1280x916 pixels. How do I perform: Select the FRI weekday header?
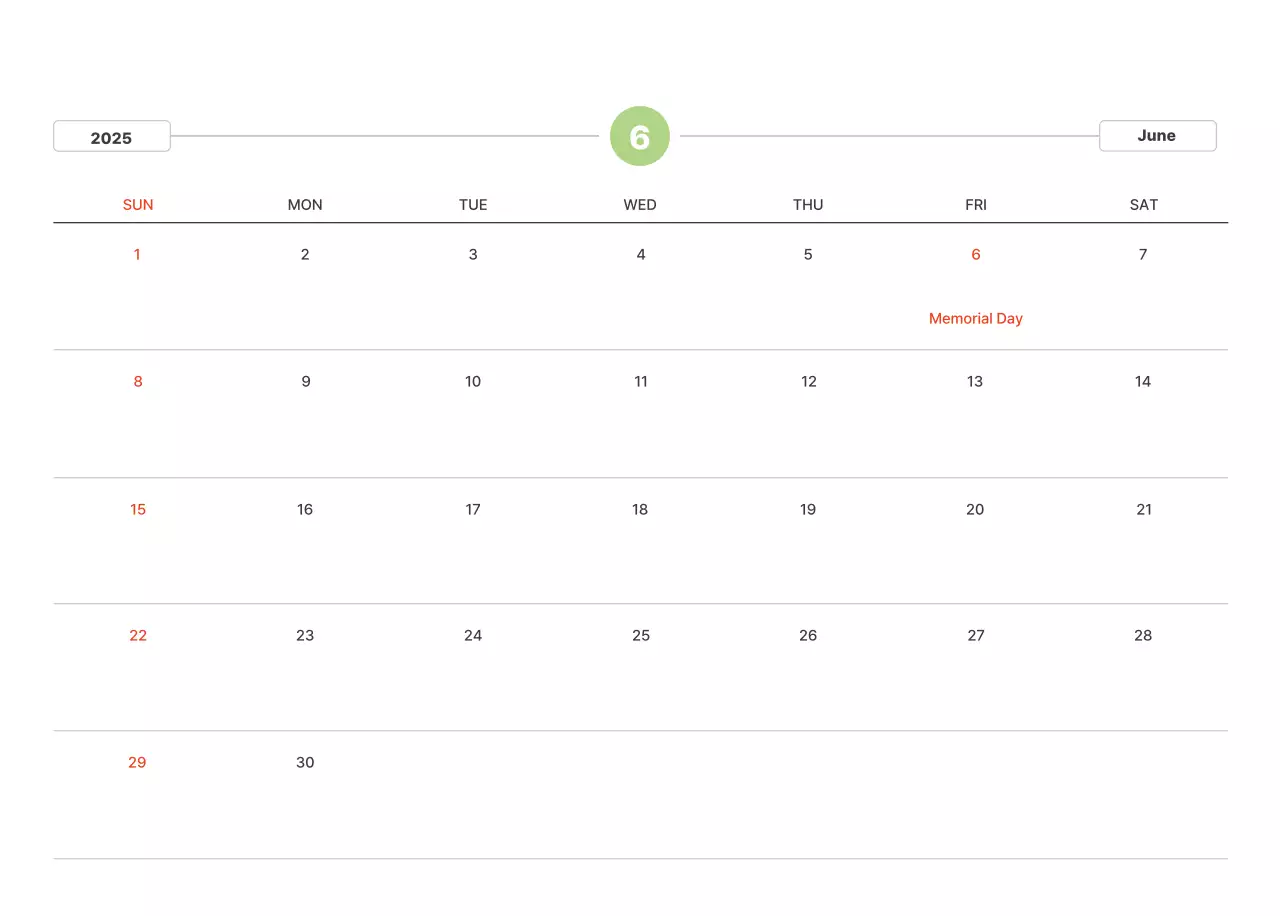pos(975,205)
